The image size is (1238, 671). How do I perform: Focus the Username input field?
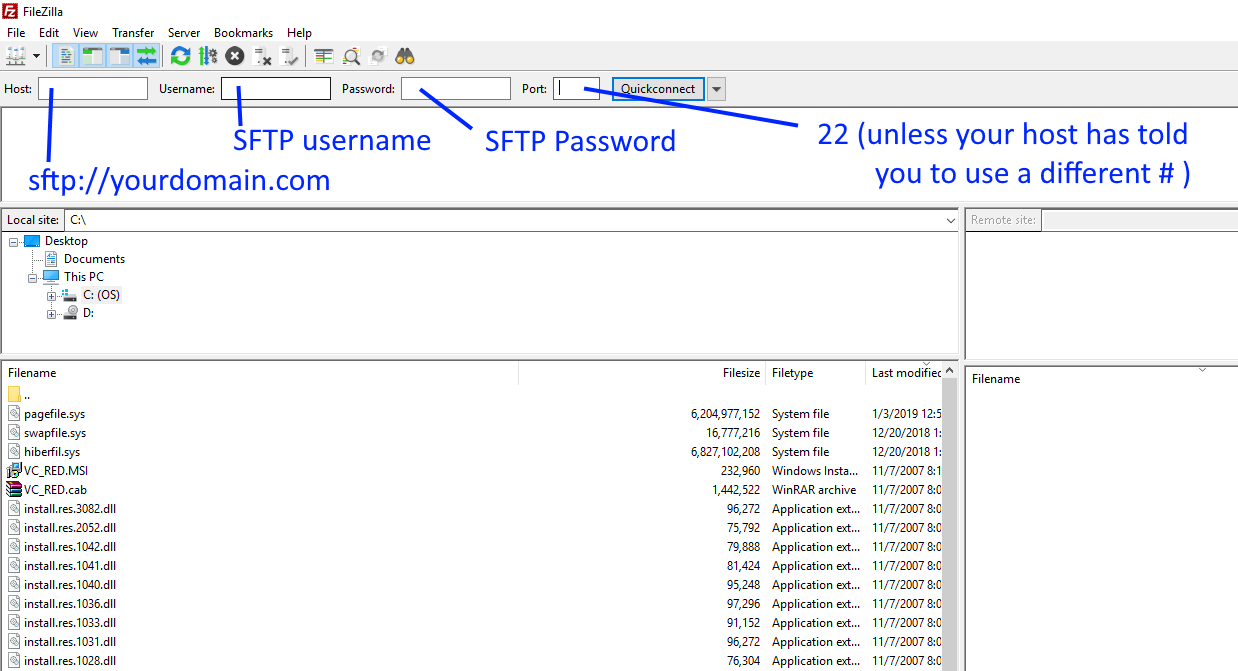pyautogui.click(x=276, y=88)
